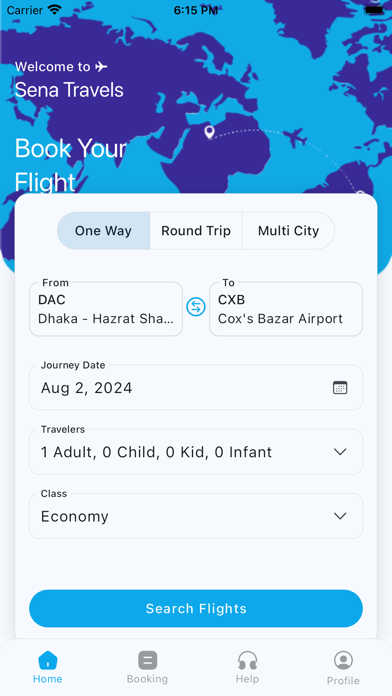392x696 pixels.
Task: Expand the Travelers dropdown arrow
Action: click(340, 452)
